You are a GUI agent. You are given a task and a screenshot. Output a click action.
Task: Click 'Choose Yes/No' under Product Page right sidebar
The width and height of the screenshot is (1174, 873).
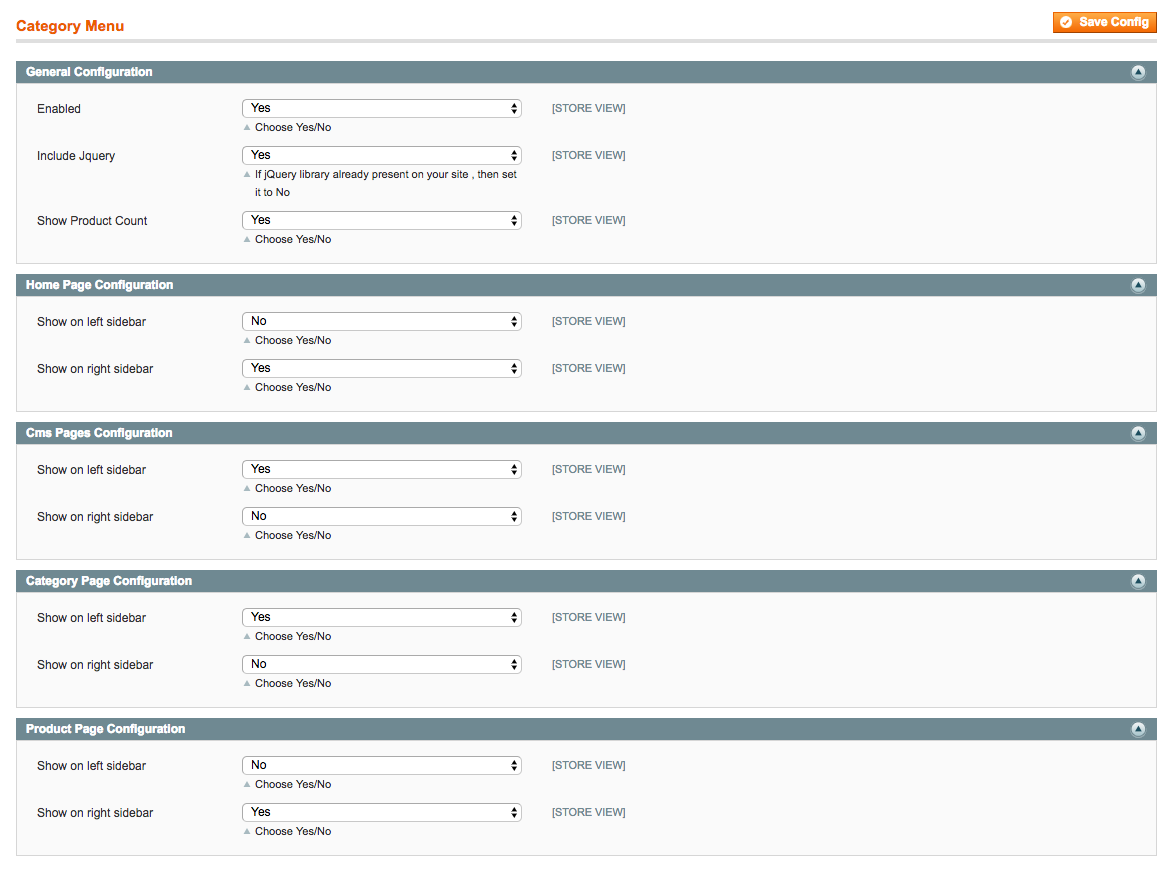coord(293,833)
